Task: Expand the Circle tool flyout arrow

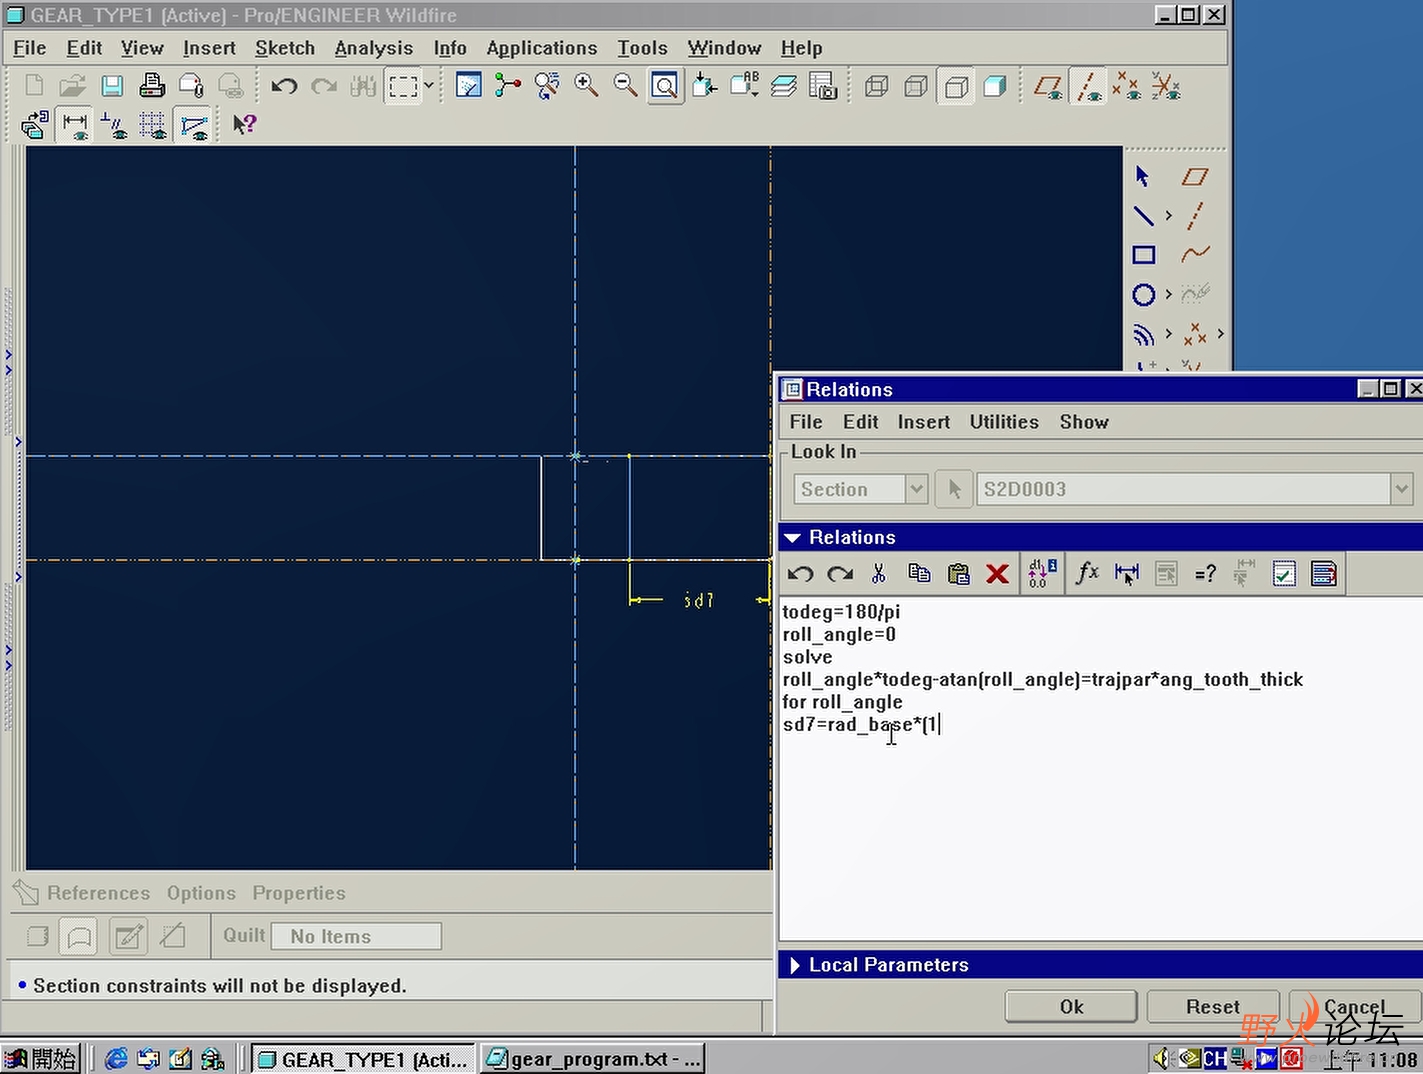Action: coord(1168,294)
